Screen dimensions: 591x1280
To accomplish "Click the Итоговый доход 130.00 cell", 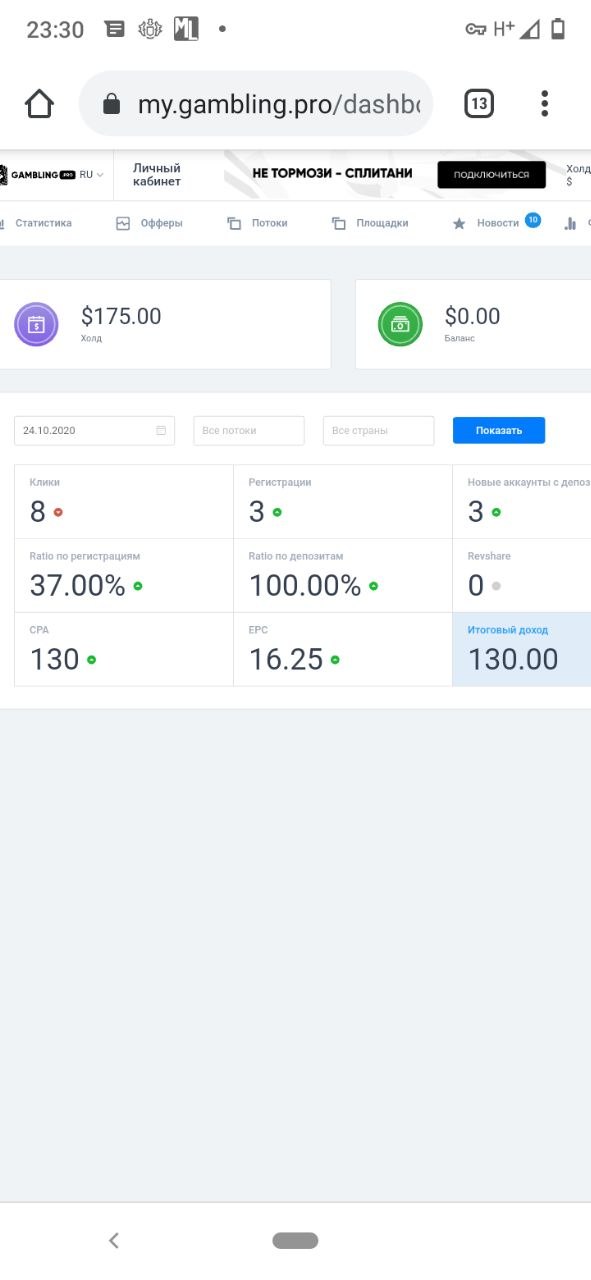I will point(522,649).
